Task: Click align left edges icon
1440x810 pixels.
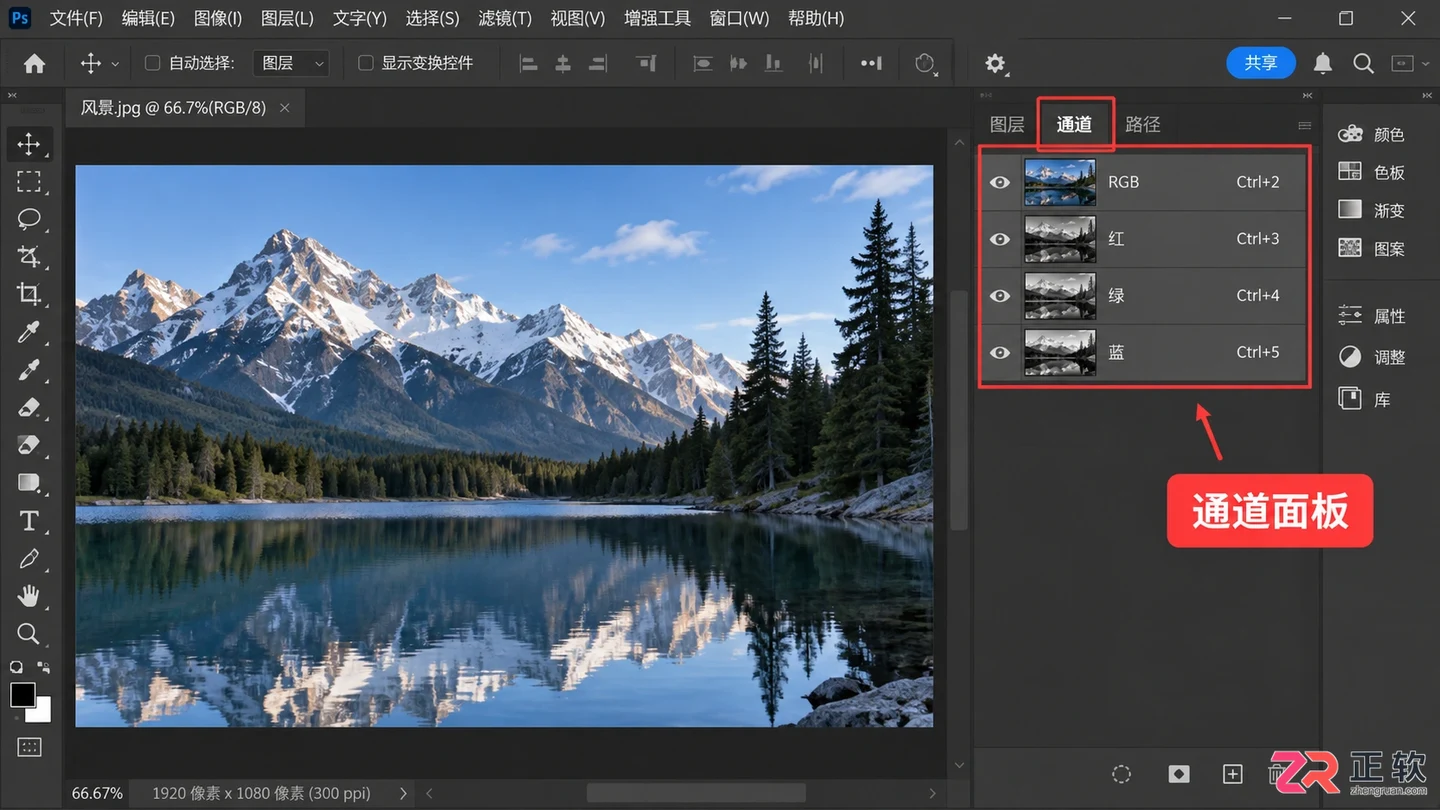Action: click(x=529, y=63)
